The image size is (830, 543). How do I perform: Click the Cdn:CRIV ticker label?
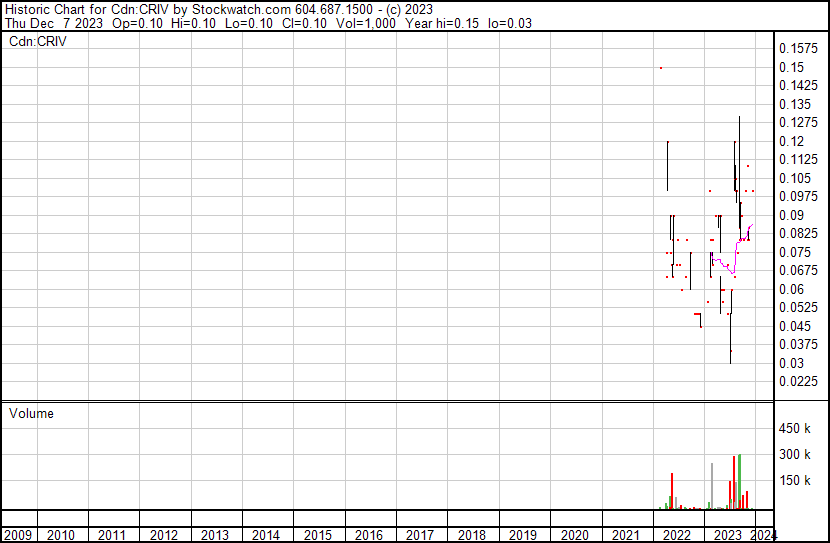[x=37, y=42]
